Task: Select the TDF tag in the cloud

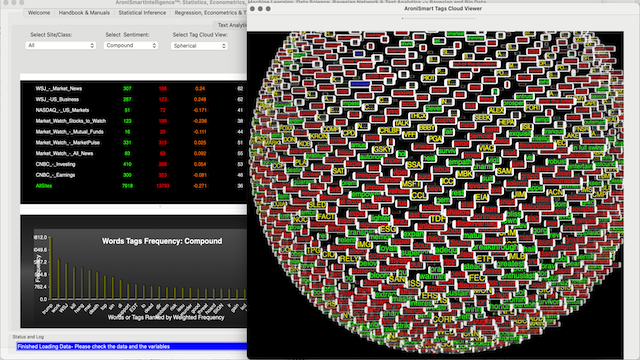Action: (438, 219)
